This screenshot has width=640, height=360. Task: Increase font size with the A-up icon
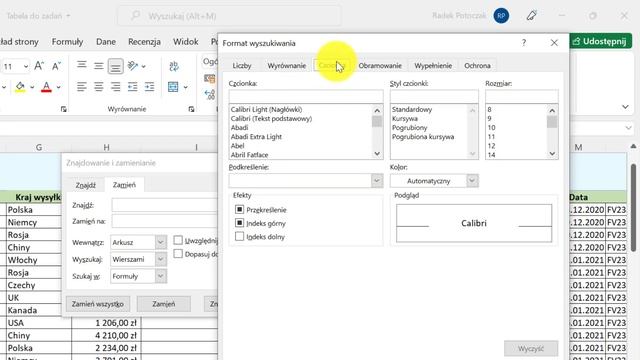point(39,66)
